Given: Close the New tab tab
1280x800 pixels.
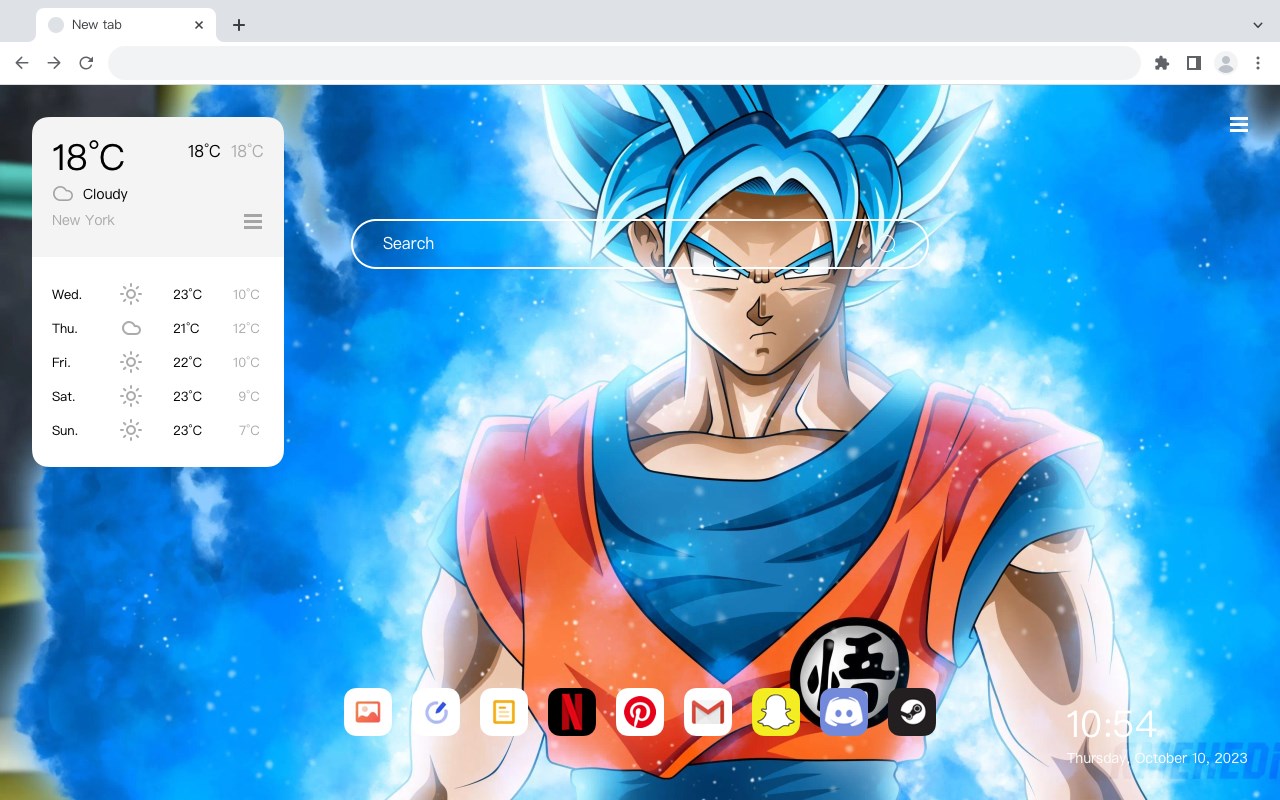Looking at the screenshot, I should pos(200,25).
